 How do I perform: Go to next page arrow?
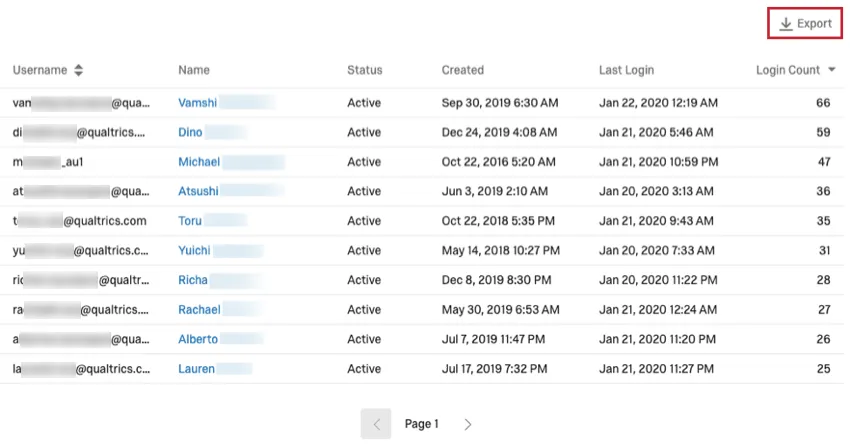pos(467,424)
